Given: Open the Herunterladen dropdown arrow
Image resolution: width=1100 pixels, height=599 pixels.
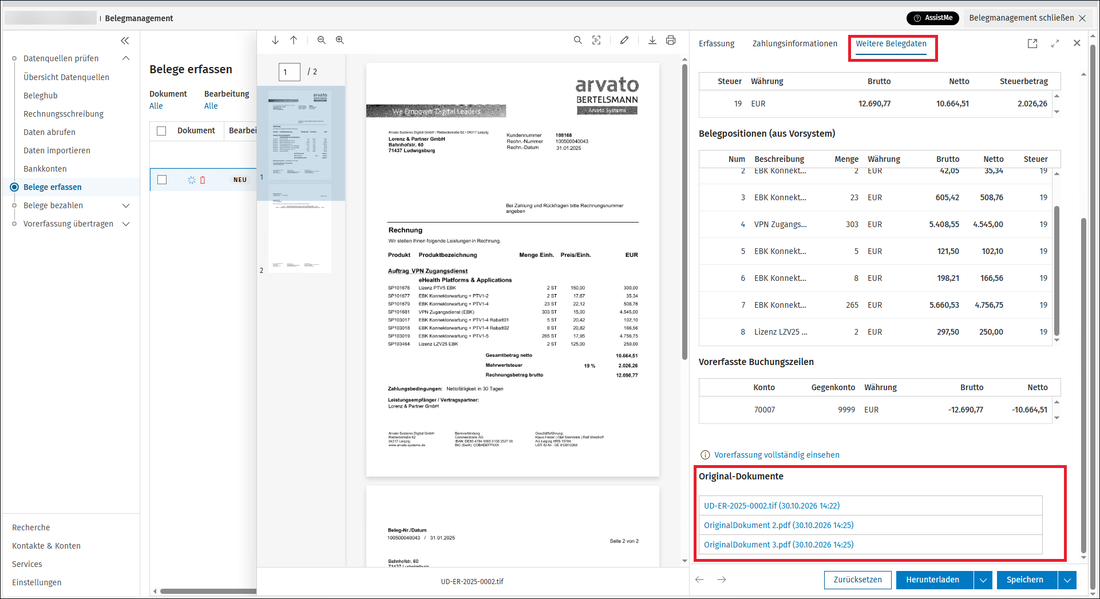Looking at the screenshot, I should (x=984, y=580).
